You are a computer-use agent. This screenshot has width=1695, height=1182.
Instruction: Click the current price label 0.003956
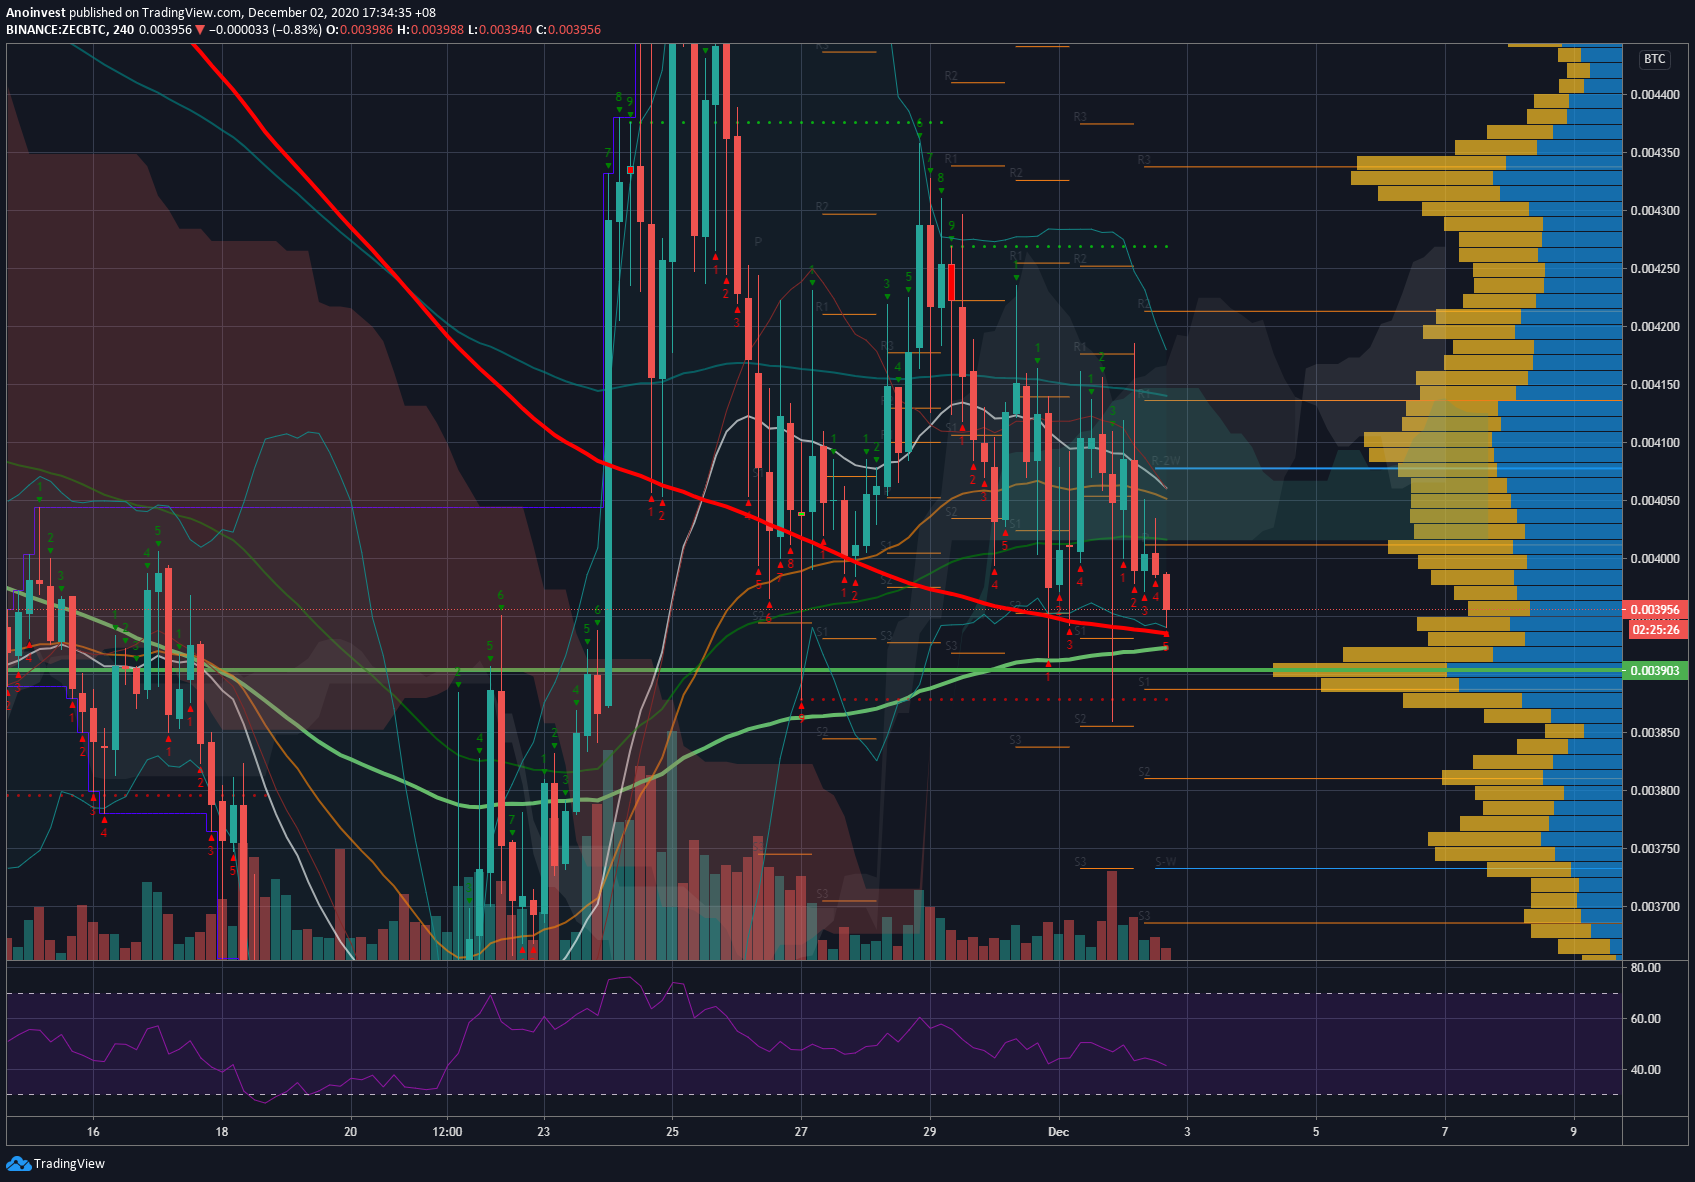point(1655,609)
